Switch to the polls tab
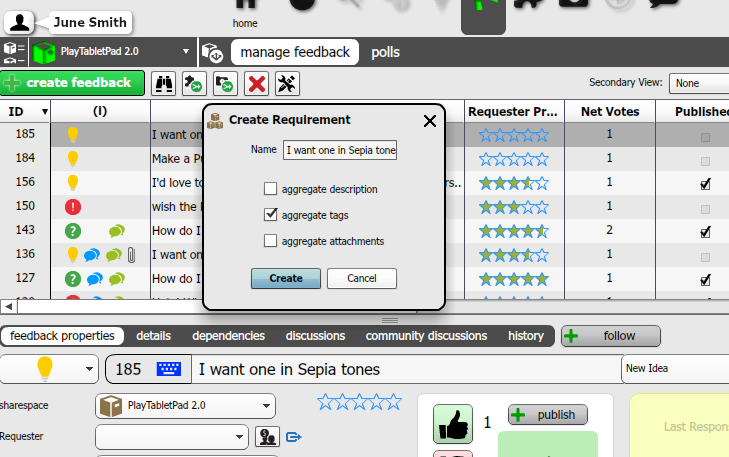This screenshot has width=729, height=457. point(385,52)
